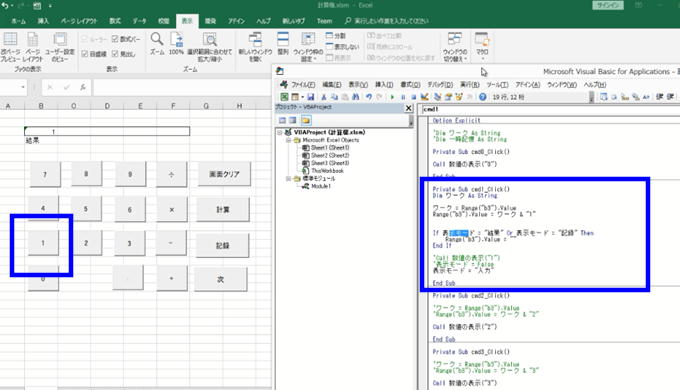The height and width of the screenshot is (390, 680).
Task: Open VBA 実行(R) menu
Action: click(x=470, y=85)
